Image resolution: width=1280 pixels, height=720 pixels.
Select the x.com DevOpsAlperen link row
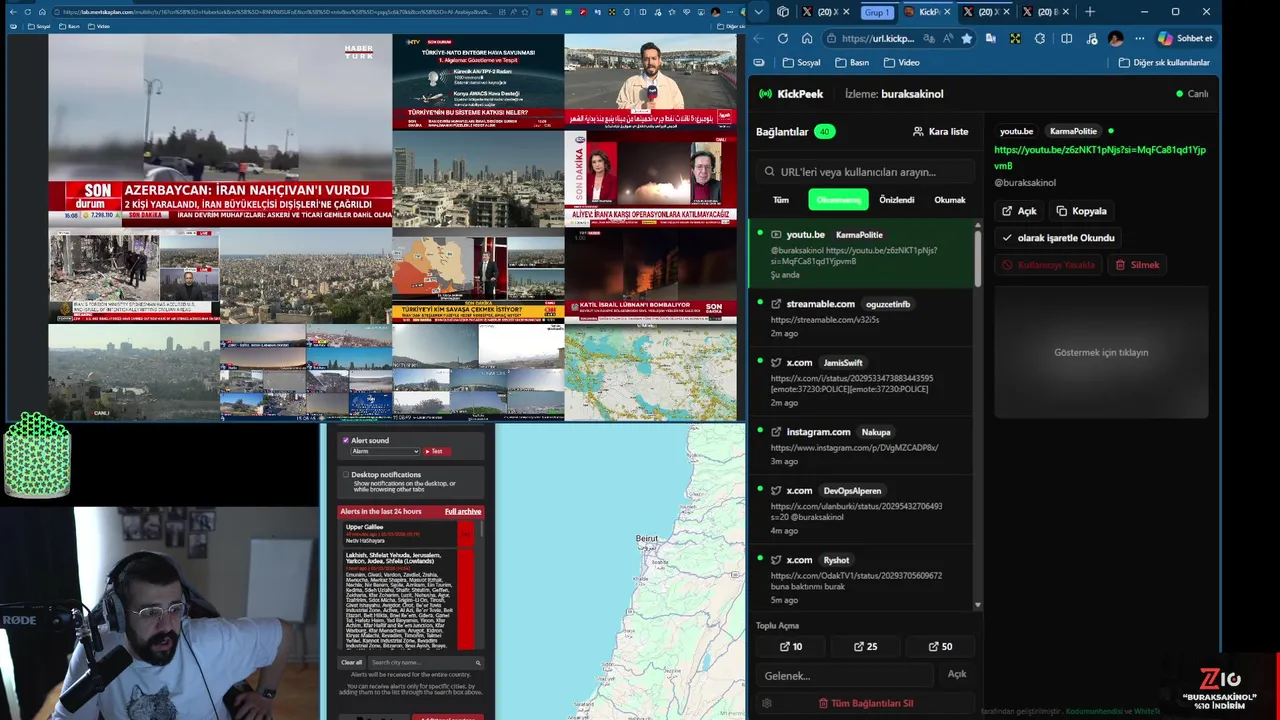coord(862,510)
